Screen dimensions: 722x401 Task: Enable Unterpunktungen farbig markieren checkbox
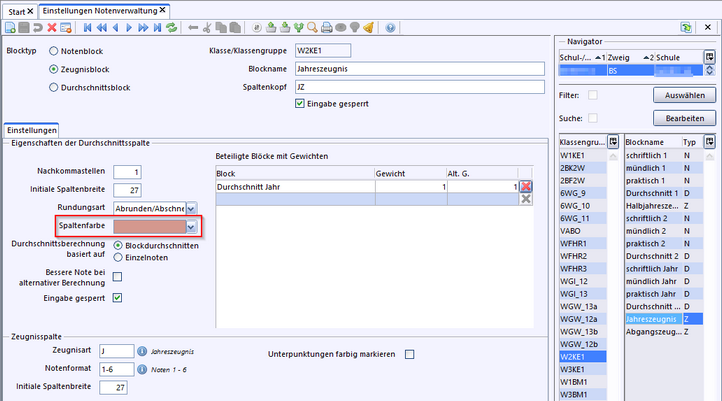[x=408, y=354]
